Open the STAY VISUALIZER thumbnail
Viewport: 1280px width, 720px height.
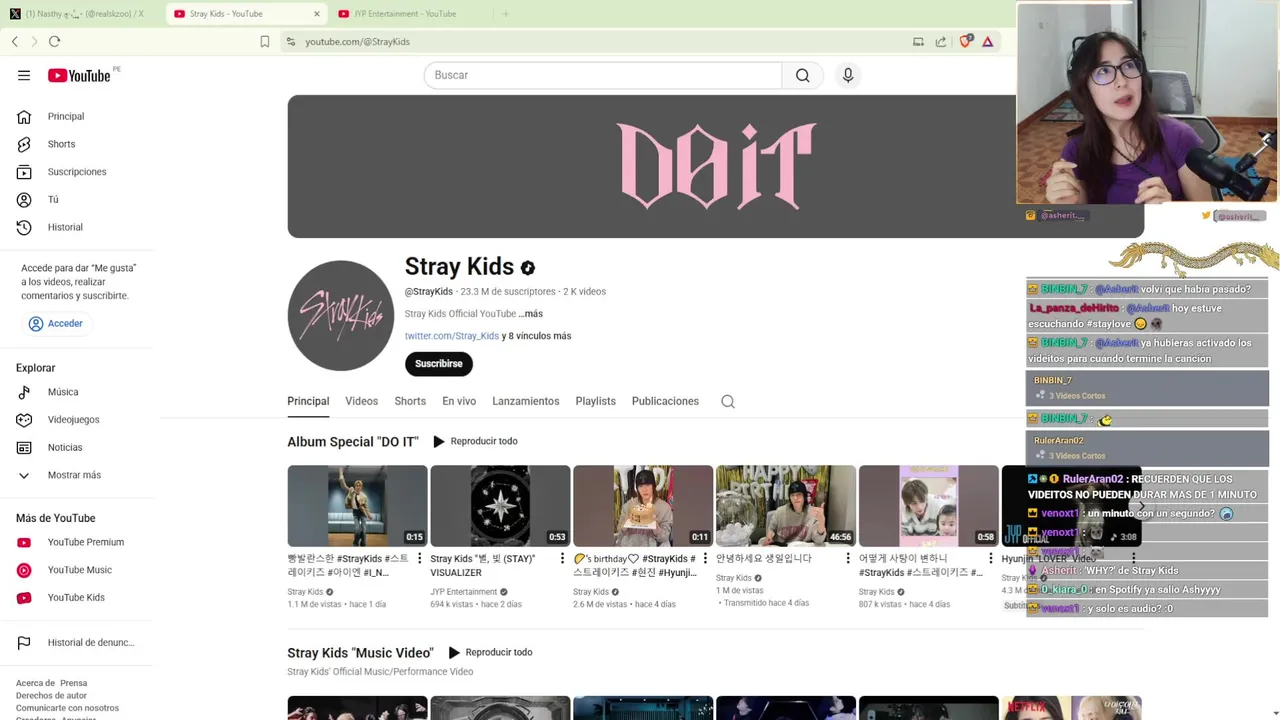[500, 505]
